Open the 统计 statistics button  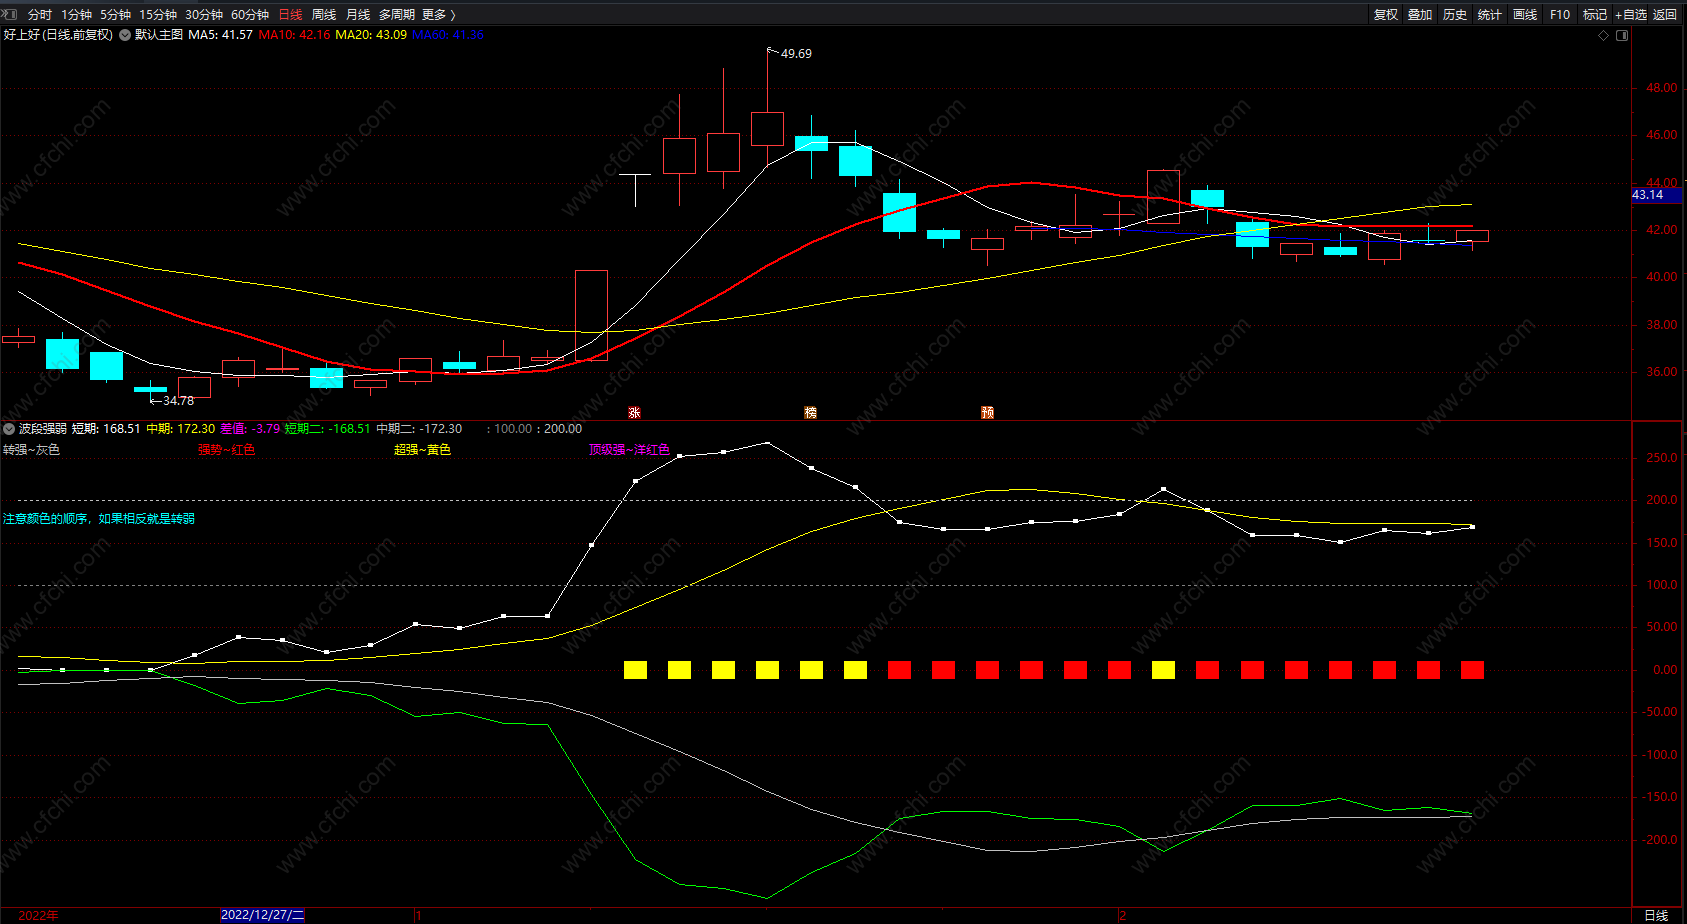(1490, 15)
